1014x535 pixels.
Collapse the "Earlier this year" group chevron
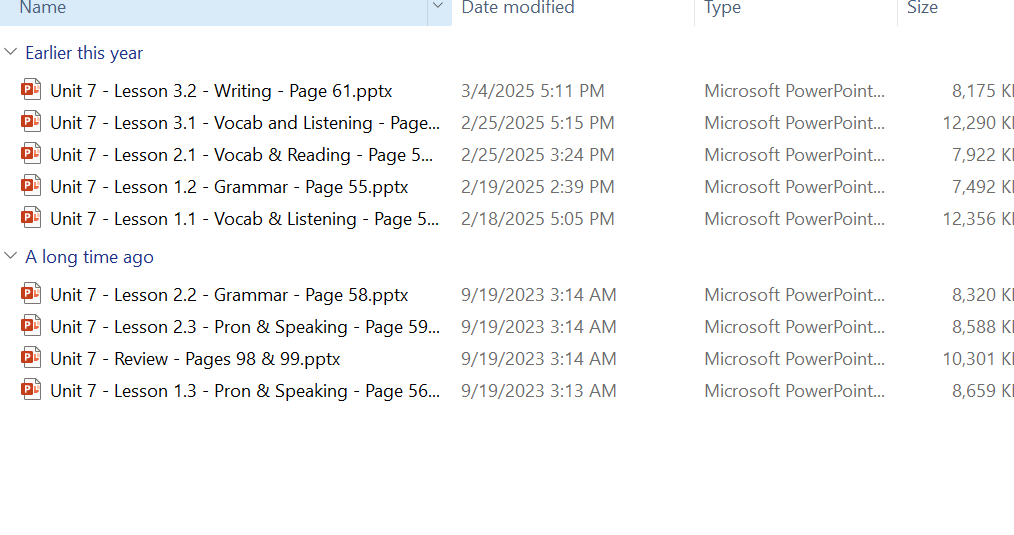(11, 52)
